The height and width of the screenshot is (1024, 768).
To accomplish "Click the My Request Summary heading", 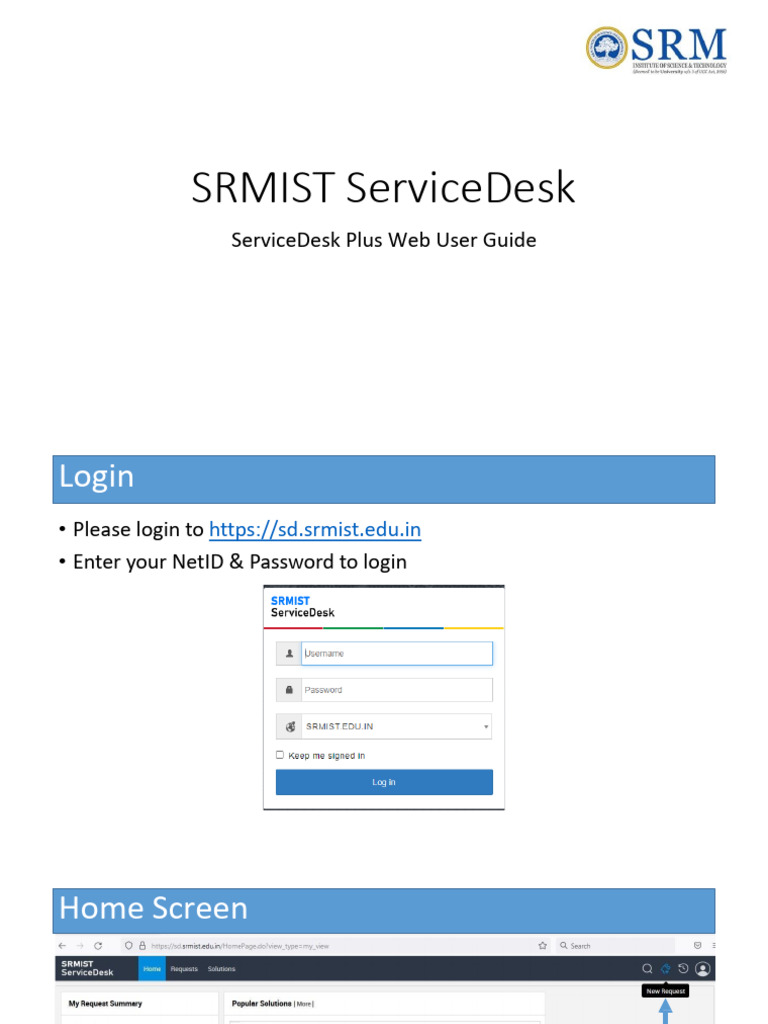I will 105,1003.
